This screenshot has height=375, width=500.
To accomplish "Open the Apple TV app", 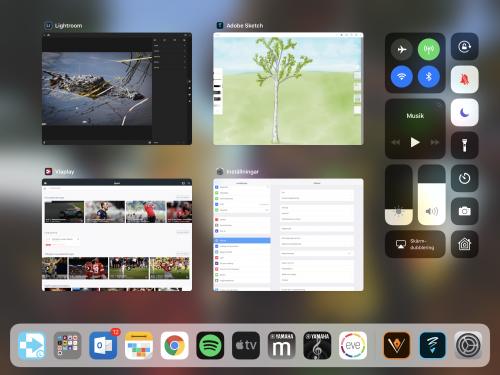I will 246,345.
